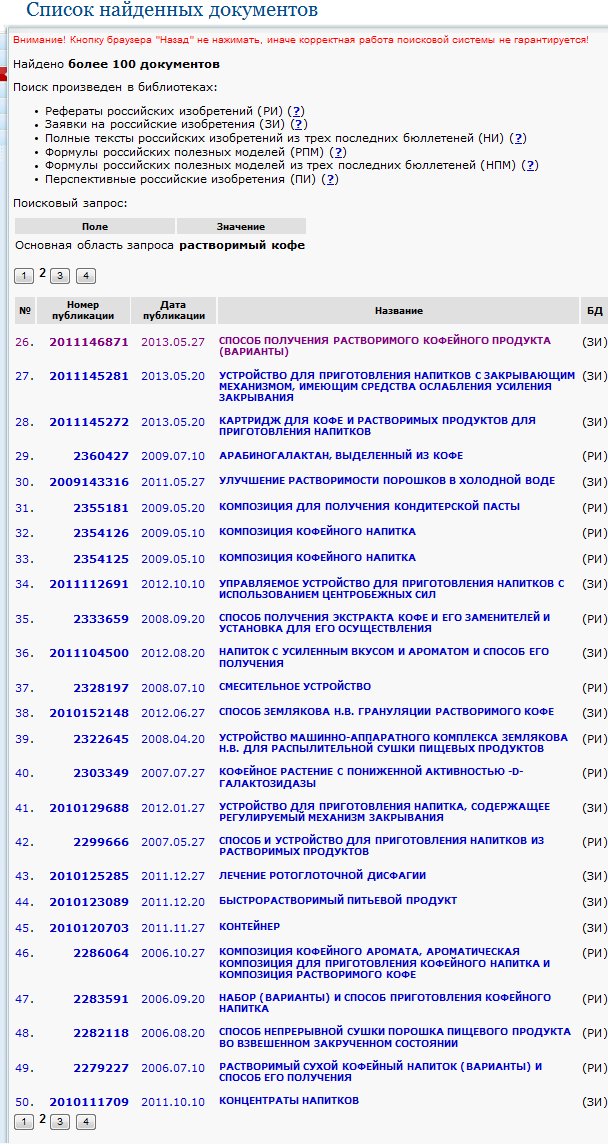Open publication number 2010111709
The width and height of the screenshot is (608, 1144).
tap(89, 1102)
